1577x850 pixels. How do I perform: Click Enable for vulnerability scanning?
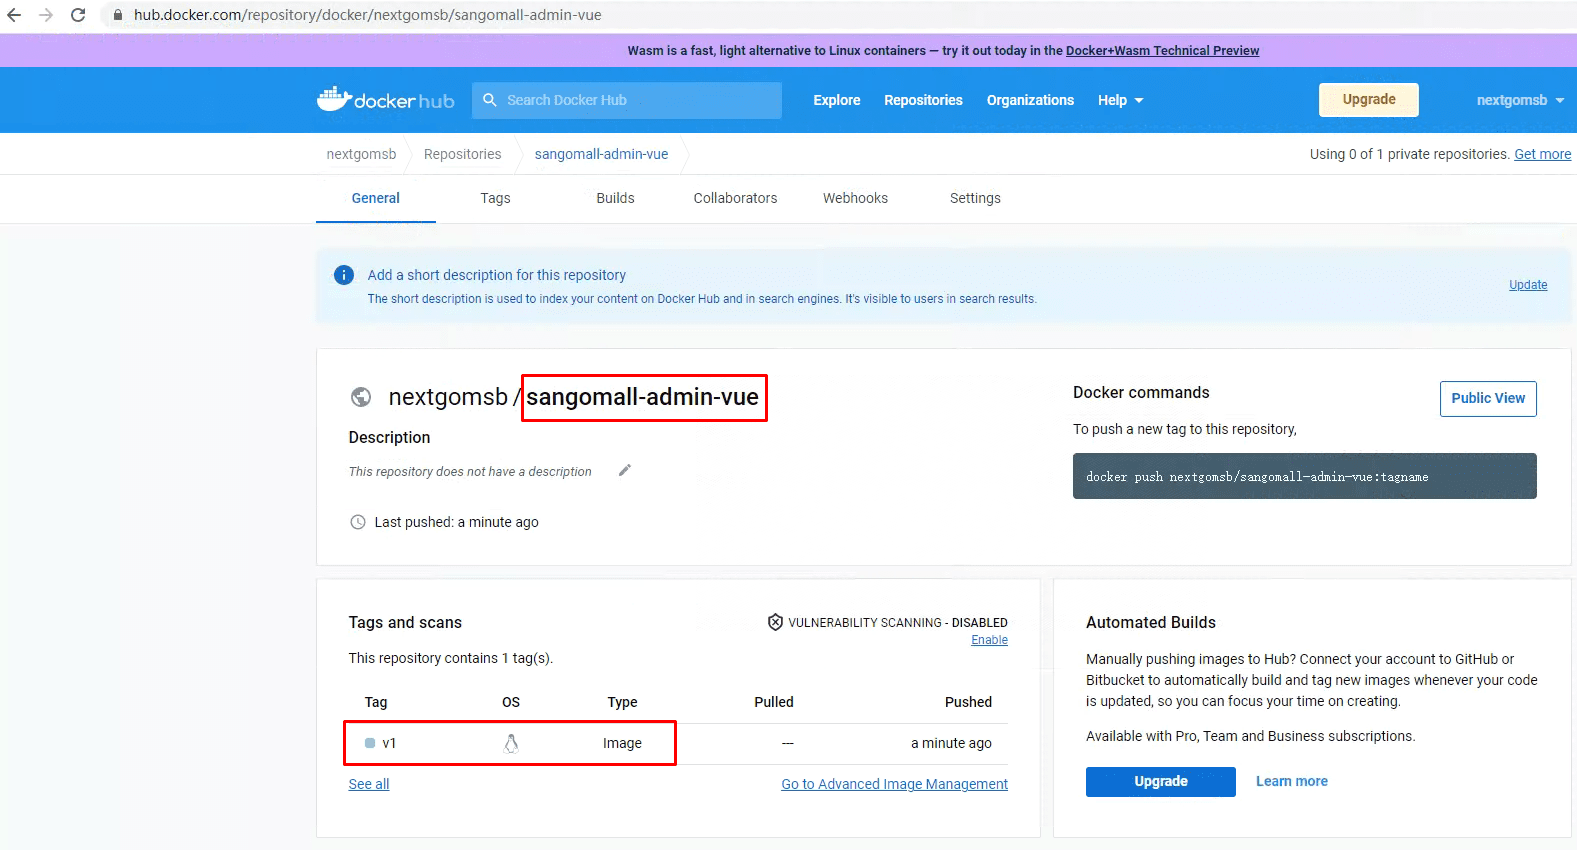[x=989, y=640]
